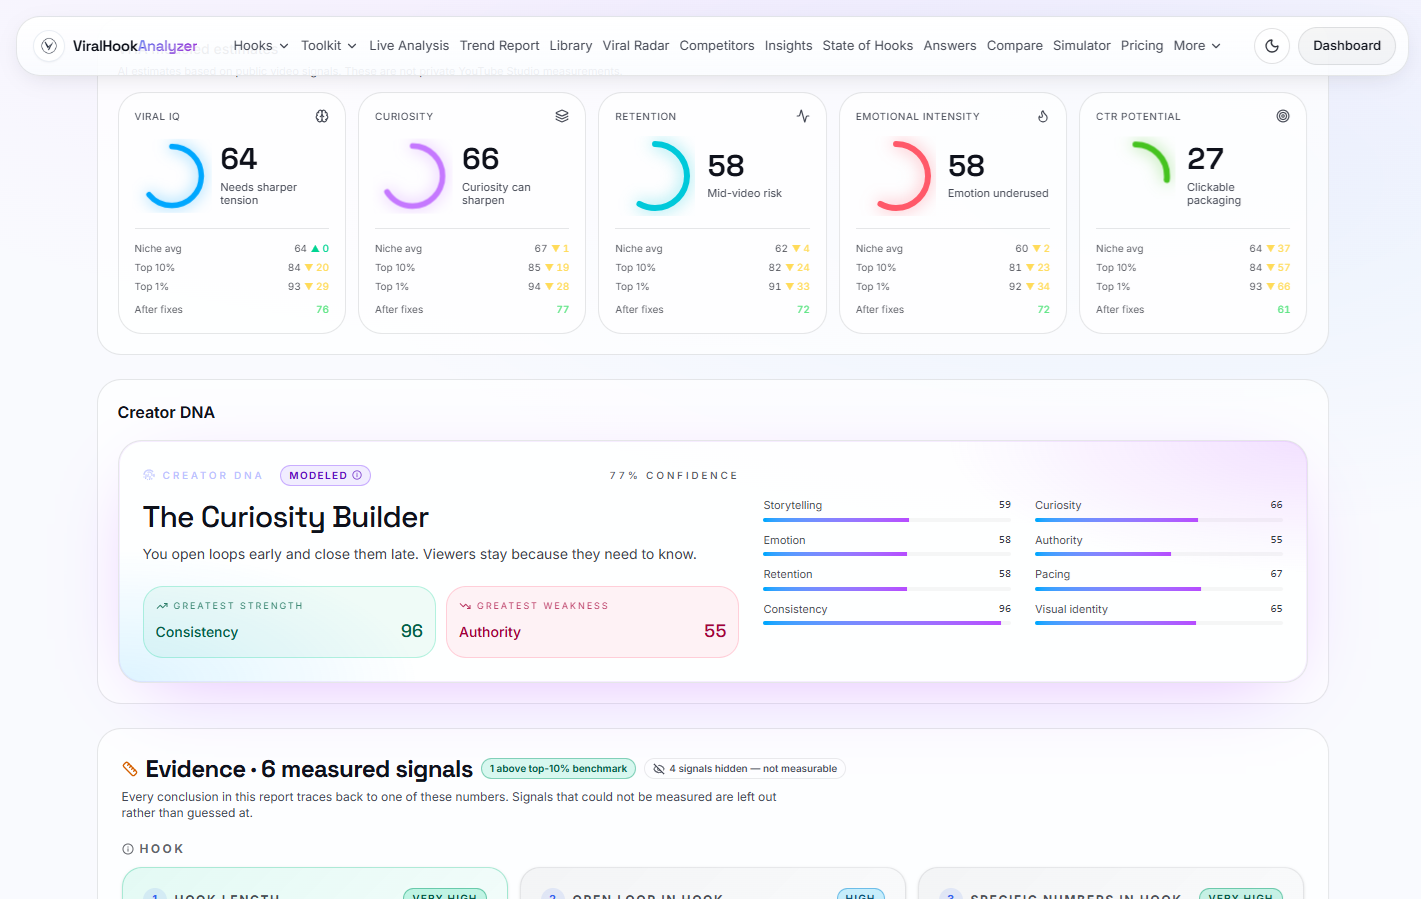Click the Retention 58 progress ring
This screenshot has width=1421, height=899.
point(655,176)
